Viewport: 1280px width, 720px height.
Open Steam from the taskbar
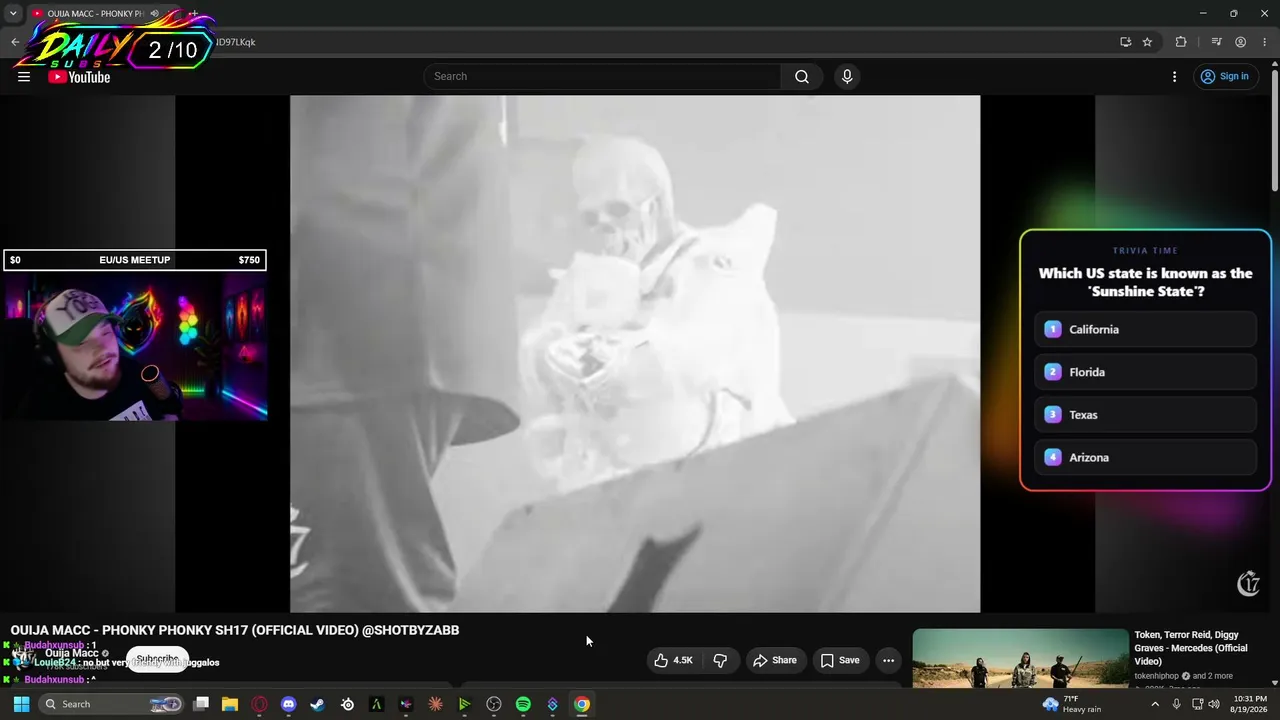pyautogui.click(x=318, y=704)
